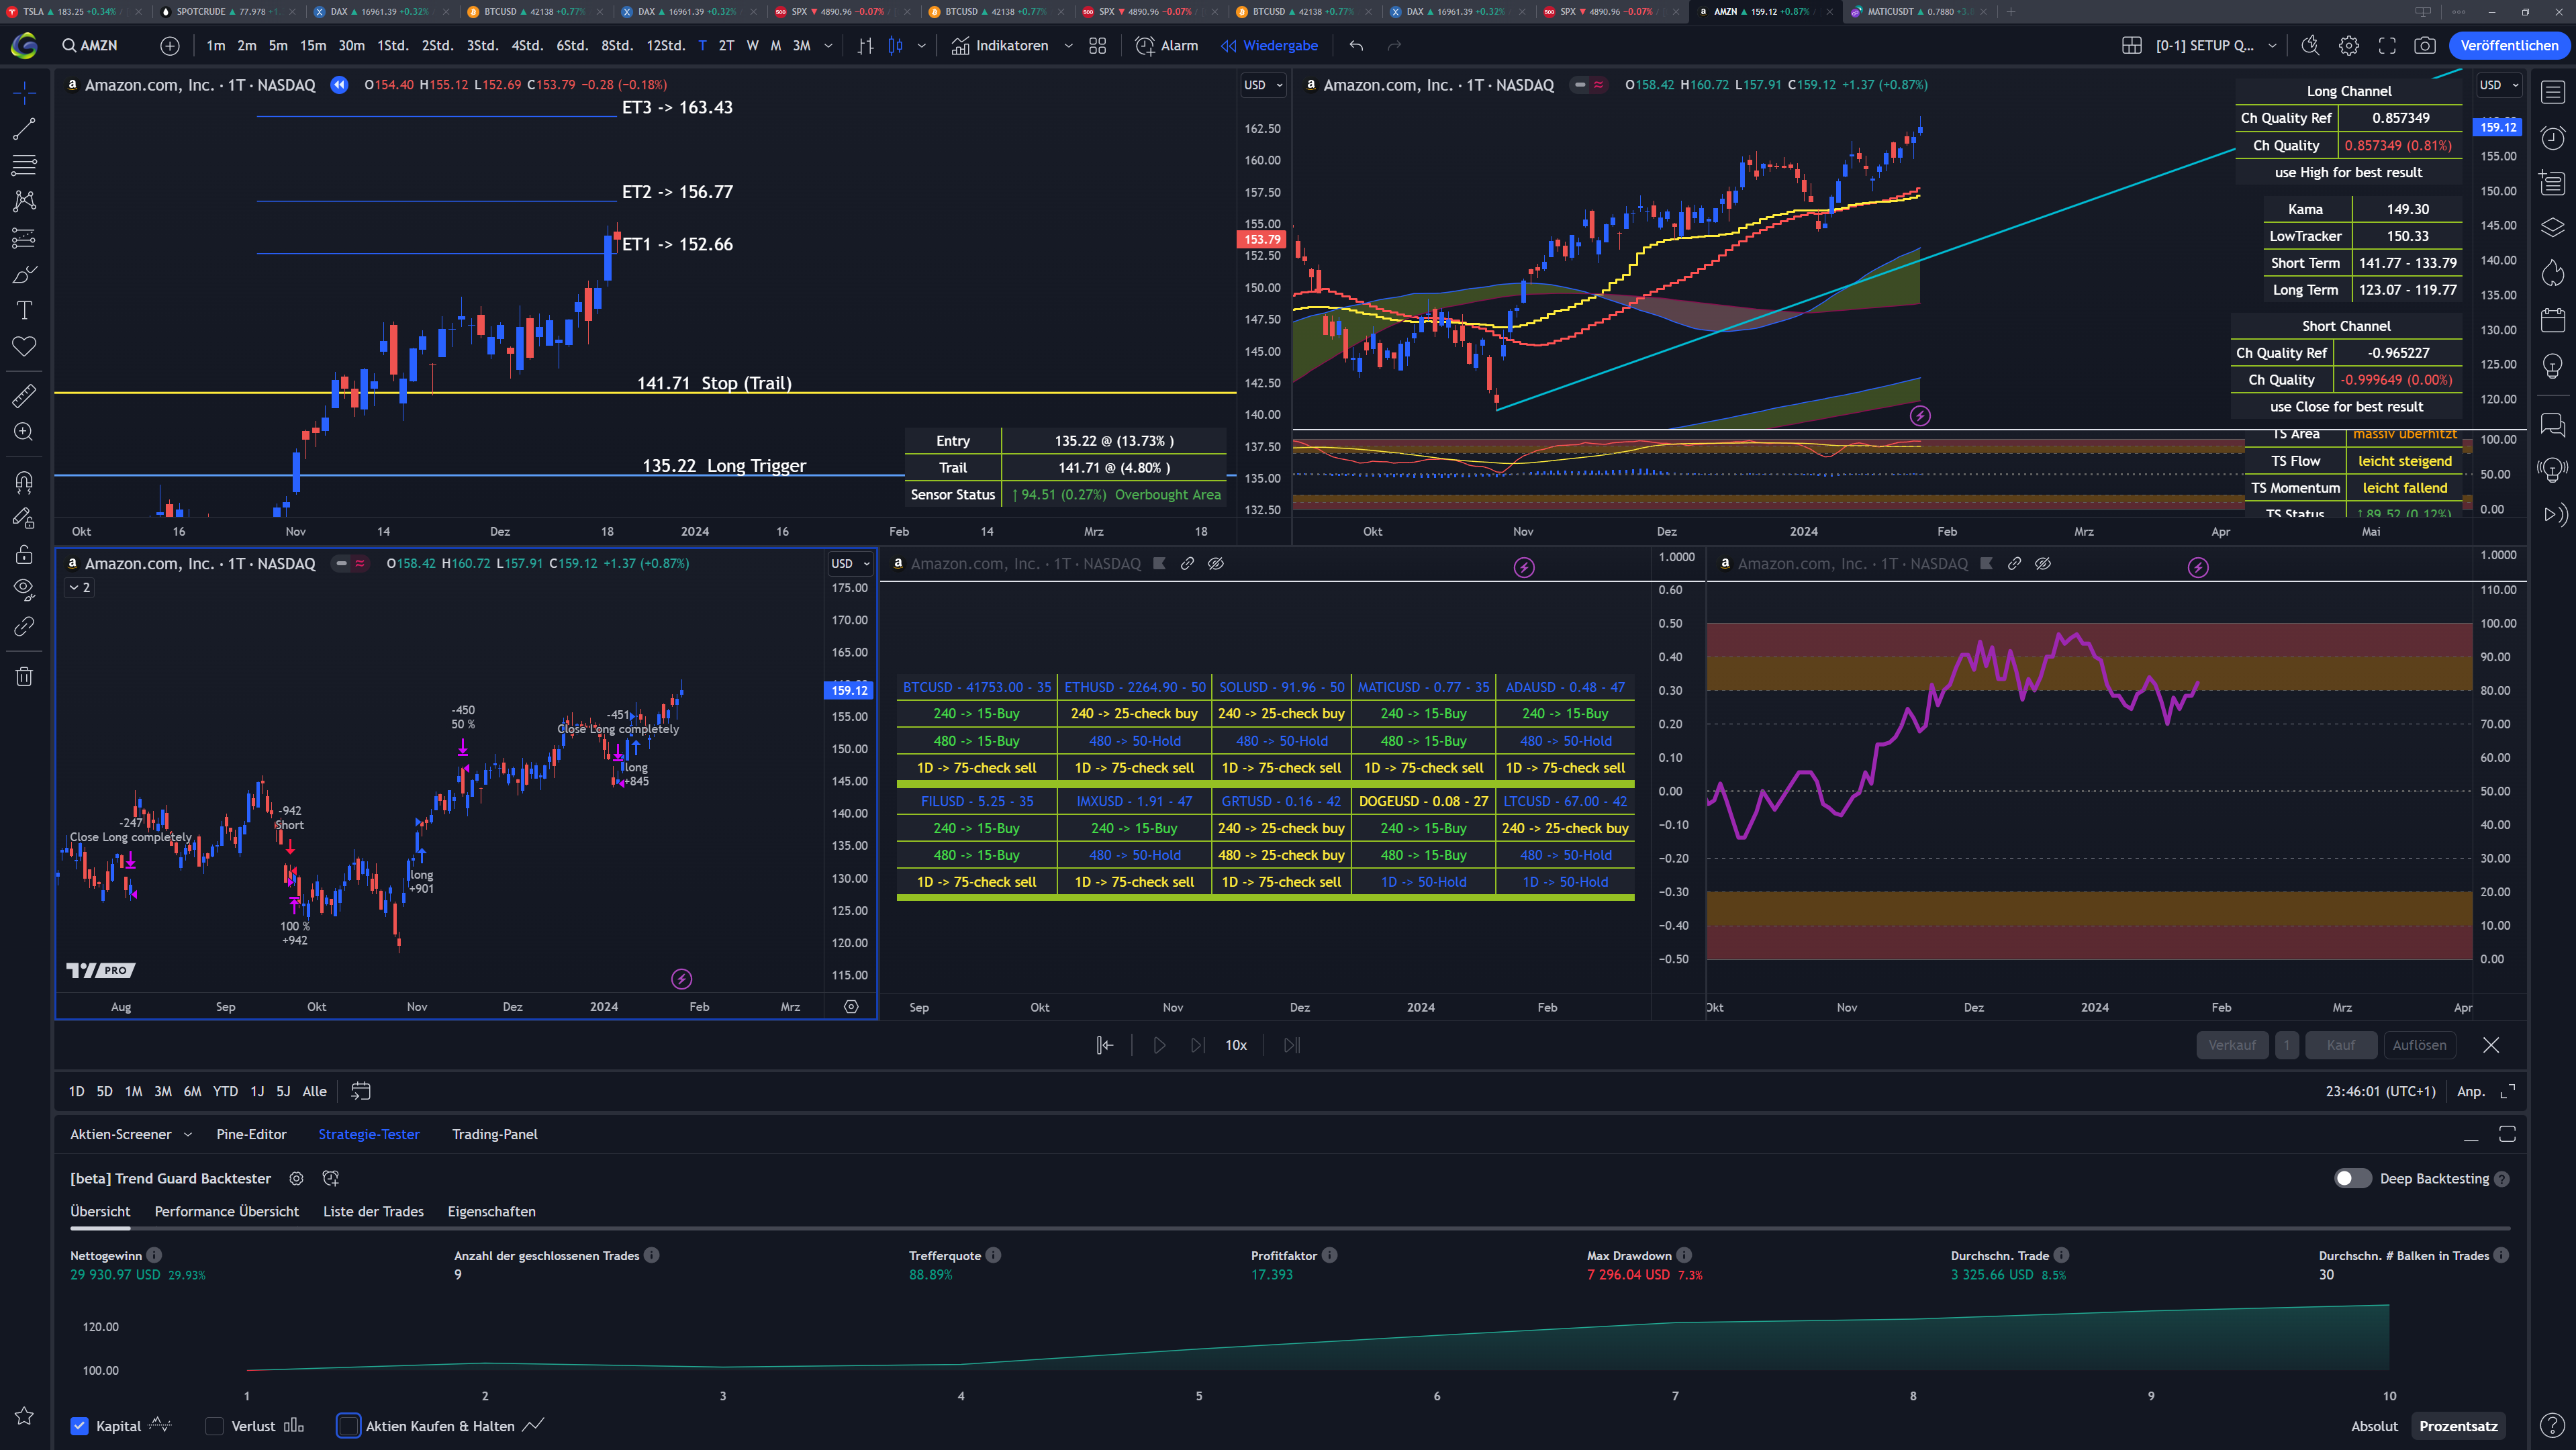Click the add symbol plus icon
2576x1450 pixels.
[x=170, y=45]
